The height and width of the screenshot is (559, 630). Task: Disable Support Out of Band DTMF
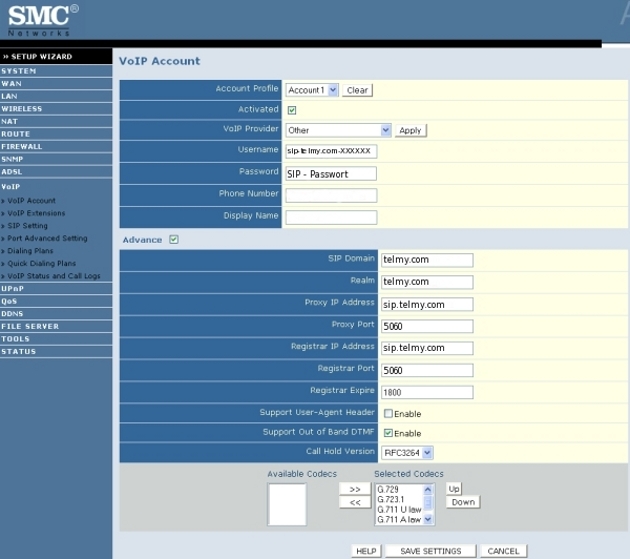(x=388, y=433)
